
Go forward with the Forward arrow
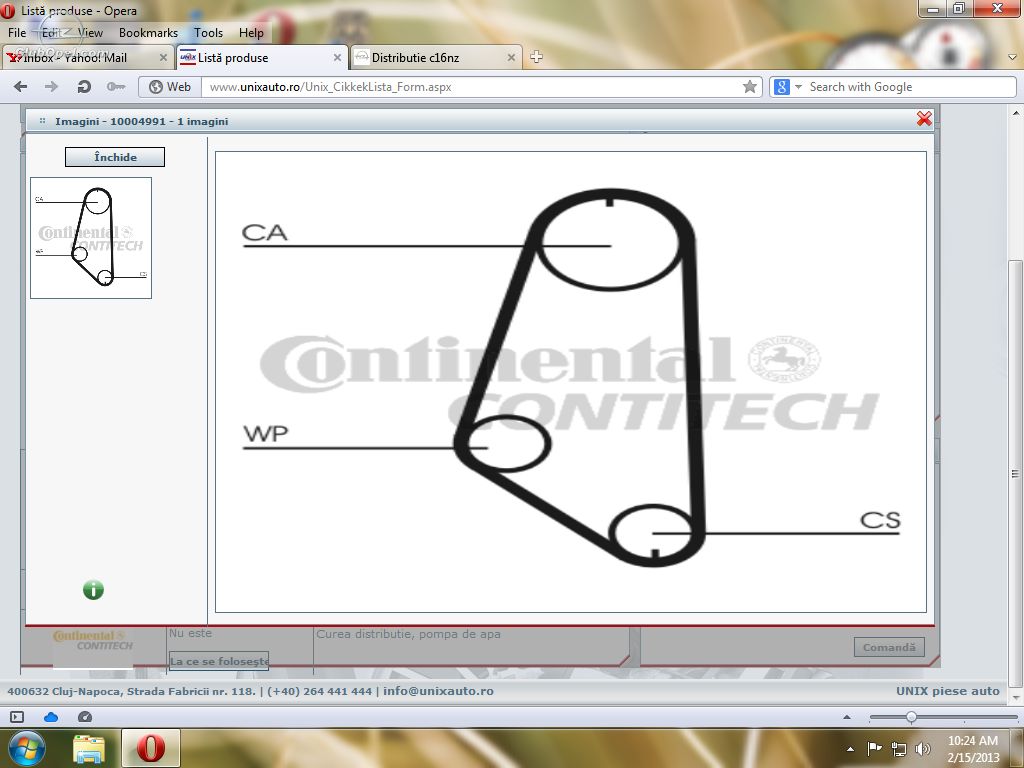pos(51,87)
